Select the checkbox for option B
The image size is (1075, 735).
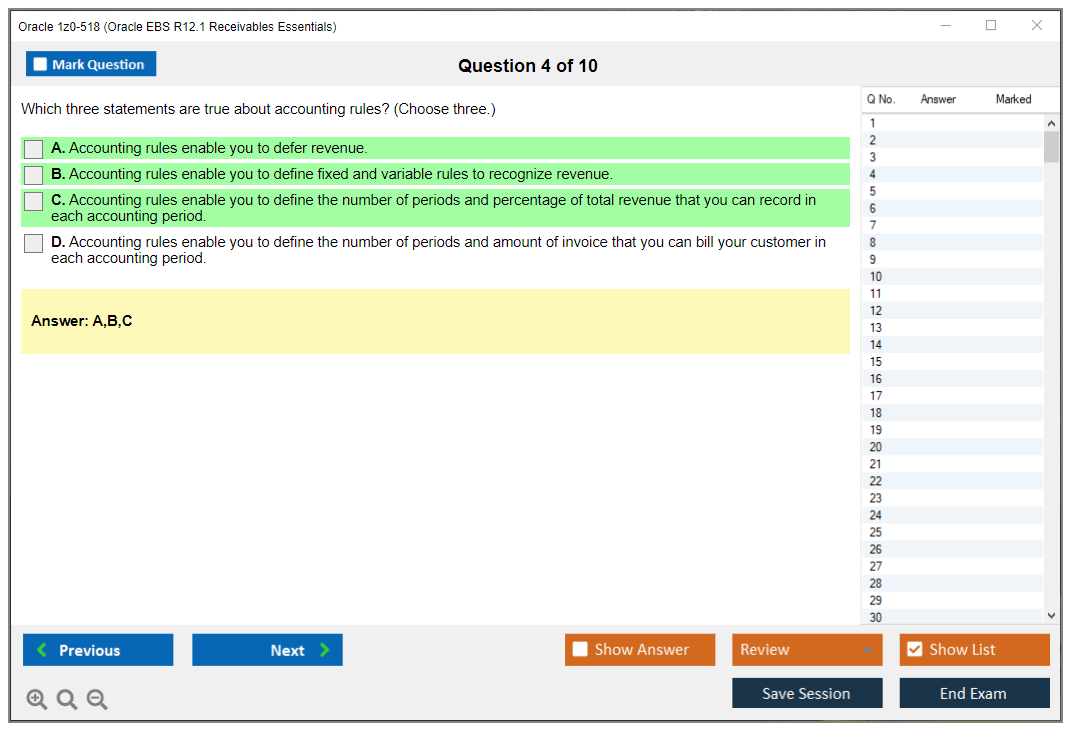coord(34,175)
